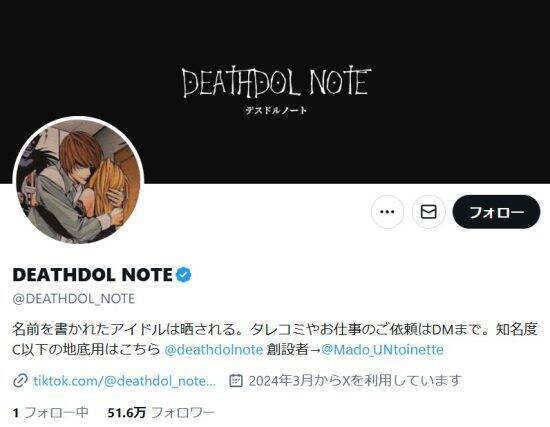View the 51.6万 フォロワー followers list
Screen dimensions: 550x427
point(161,412)
